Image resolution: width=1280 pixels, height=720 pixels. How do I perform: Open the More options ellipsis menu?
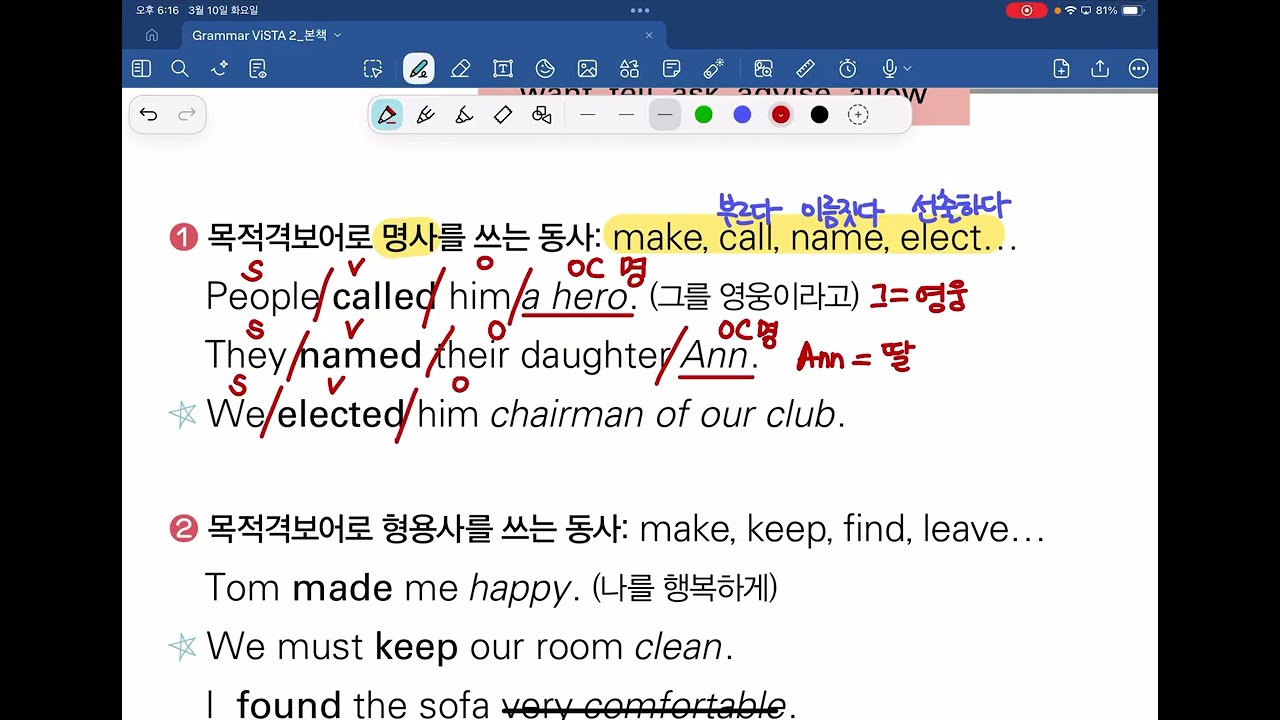(1138, 69)
